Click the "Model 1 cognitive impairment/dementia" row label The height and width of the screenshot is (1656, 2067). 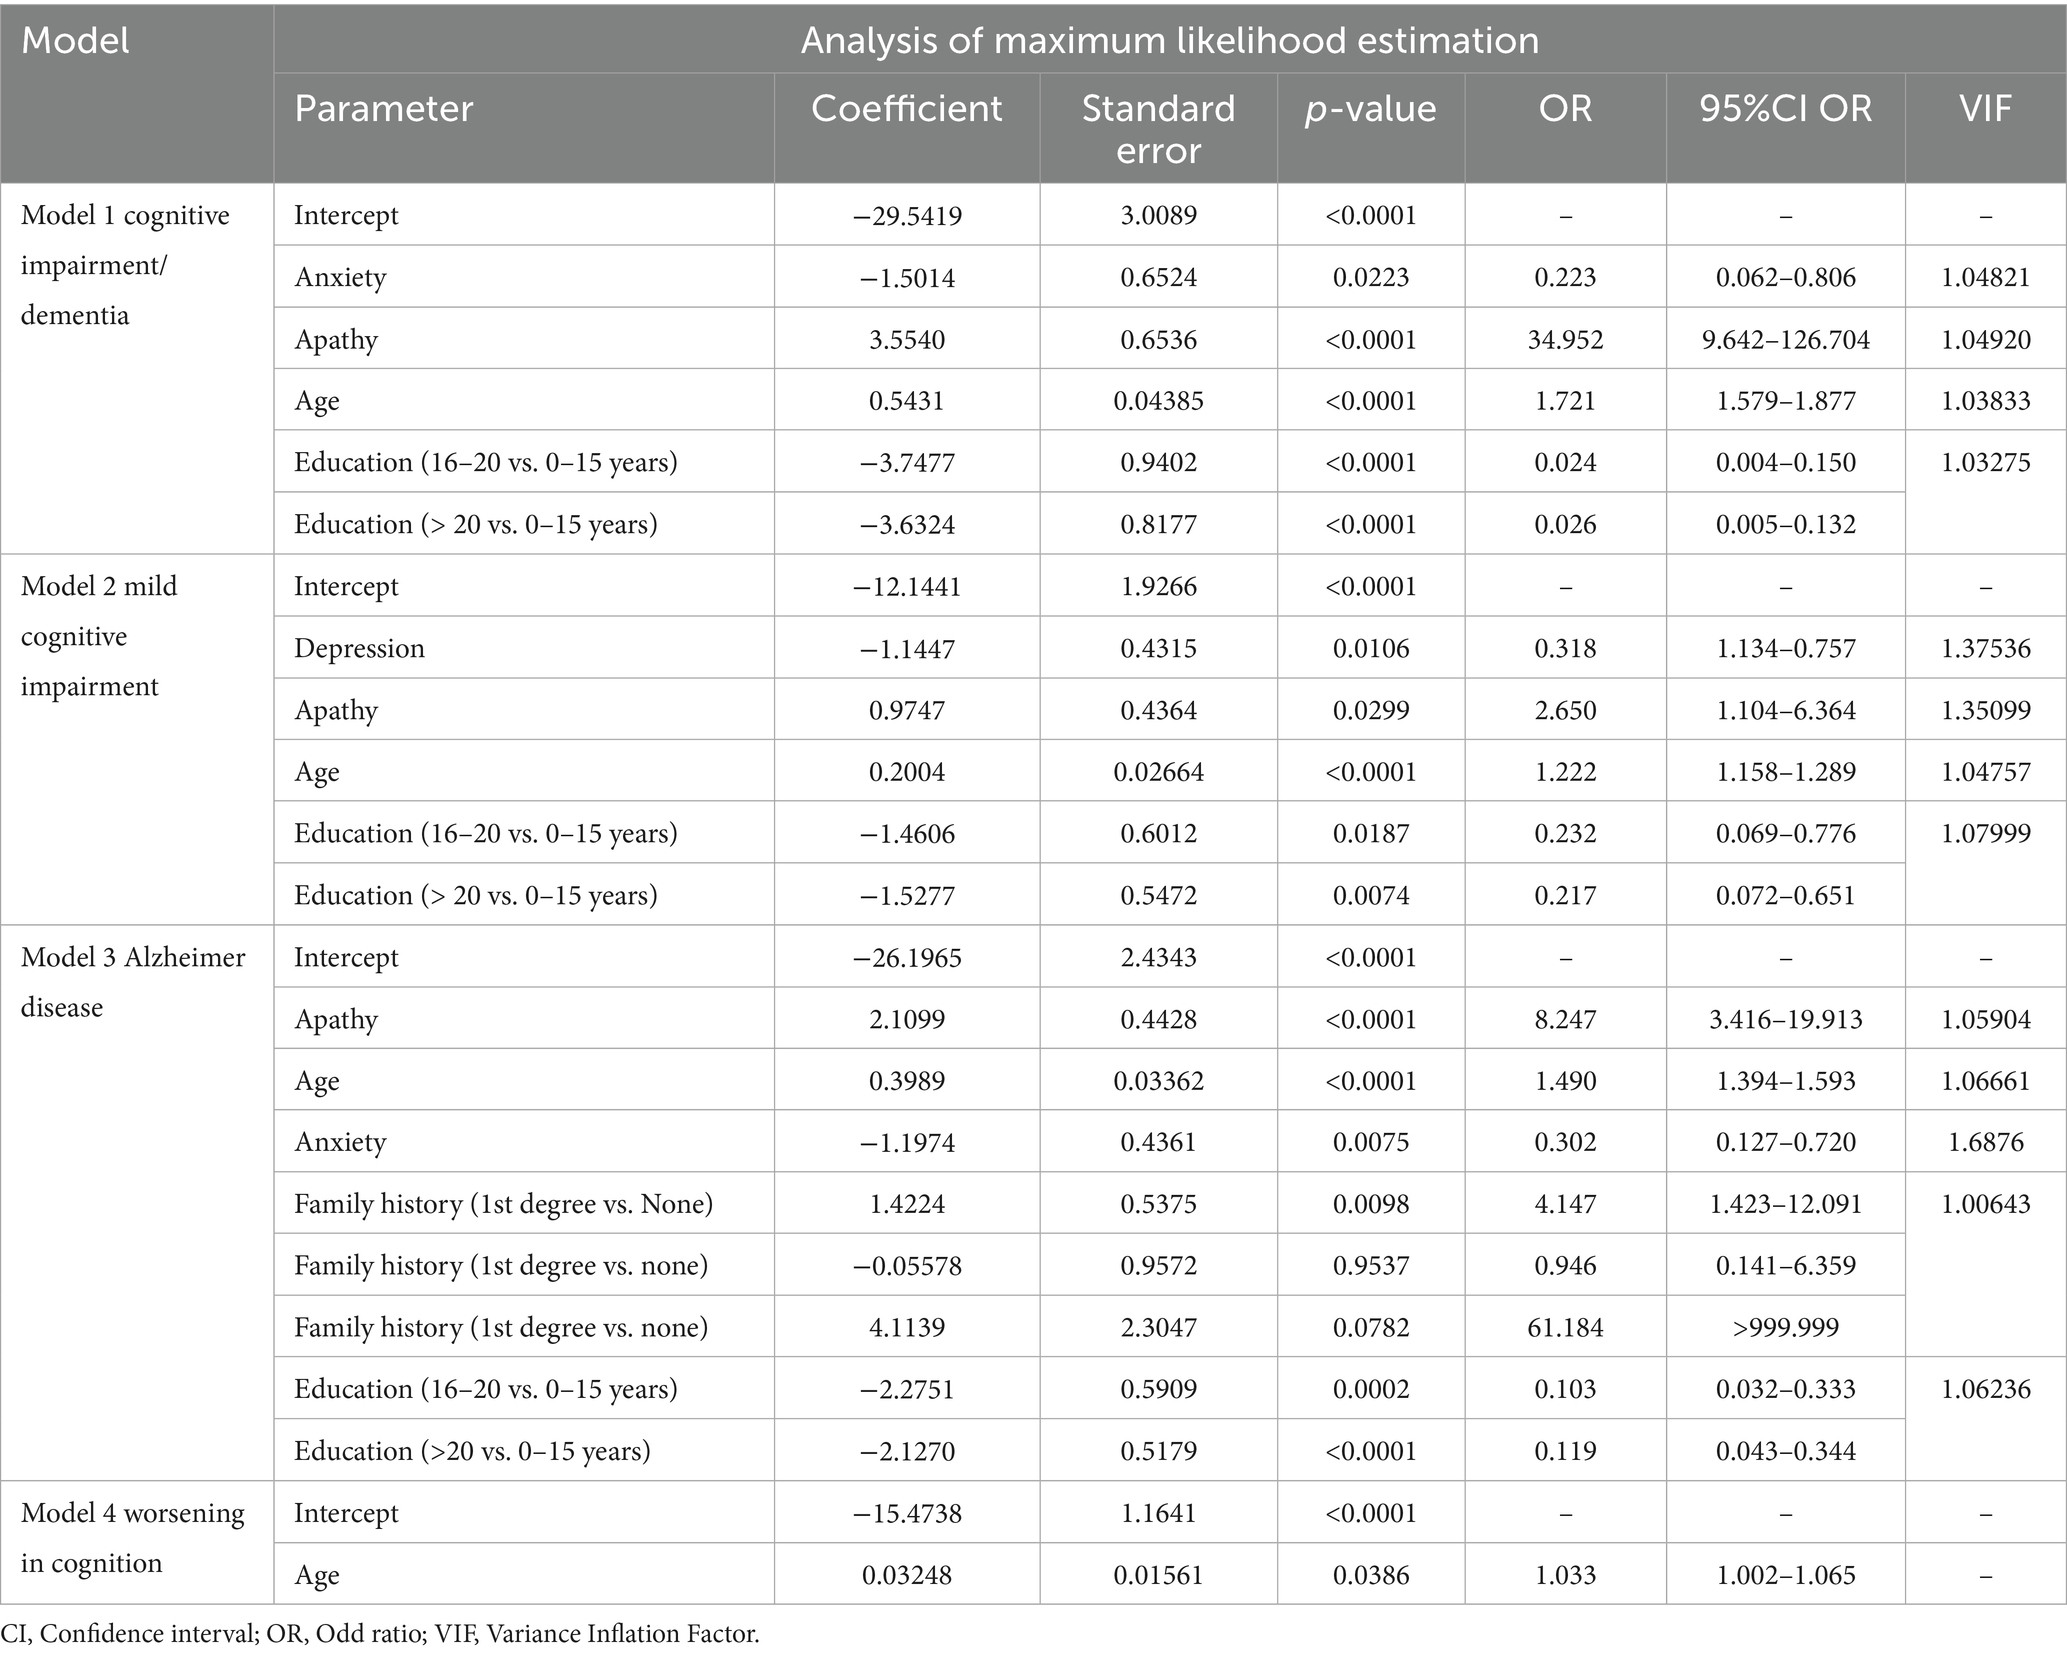point(125,265)
